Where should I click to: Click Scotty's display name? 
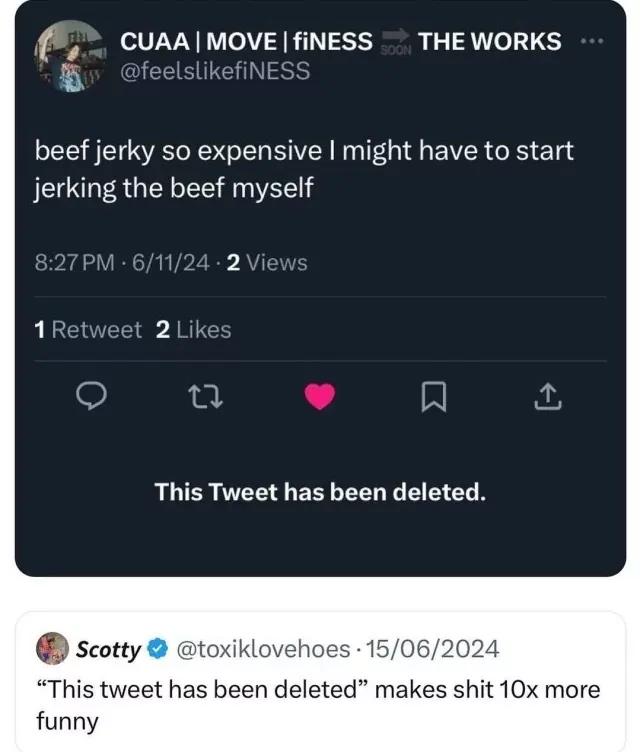coord(108,649)
